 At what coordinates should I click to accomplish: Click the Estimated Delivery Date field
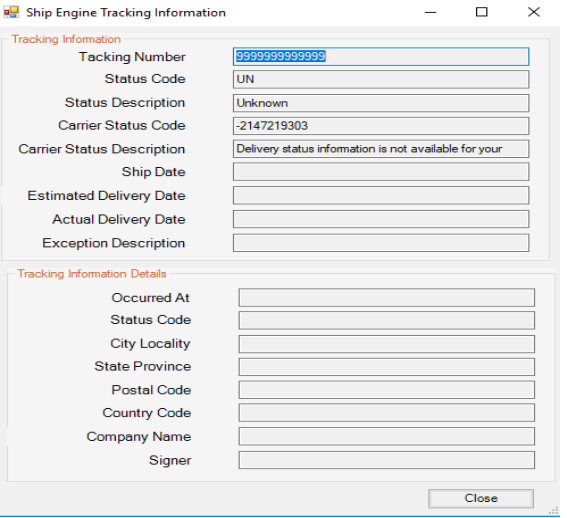[x=381, y=195]
